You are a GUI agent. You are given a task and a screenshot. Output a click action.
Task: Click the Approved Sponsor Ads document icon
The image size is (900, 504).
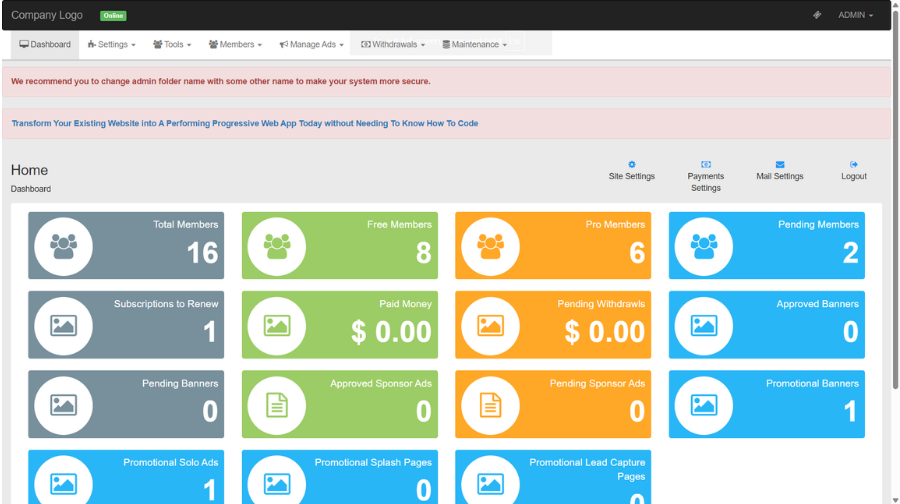click(277, 405)
